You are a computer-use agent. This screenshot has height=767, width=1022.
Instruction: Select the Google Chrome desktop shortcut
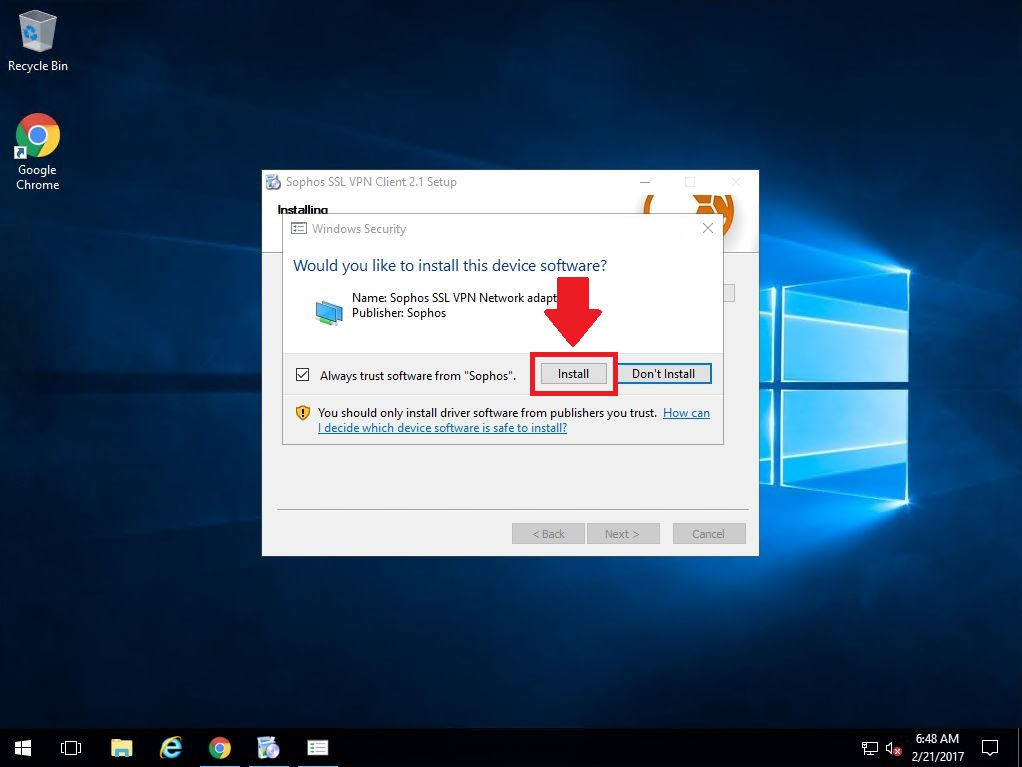[38, 152]
